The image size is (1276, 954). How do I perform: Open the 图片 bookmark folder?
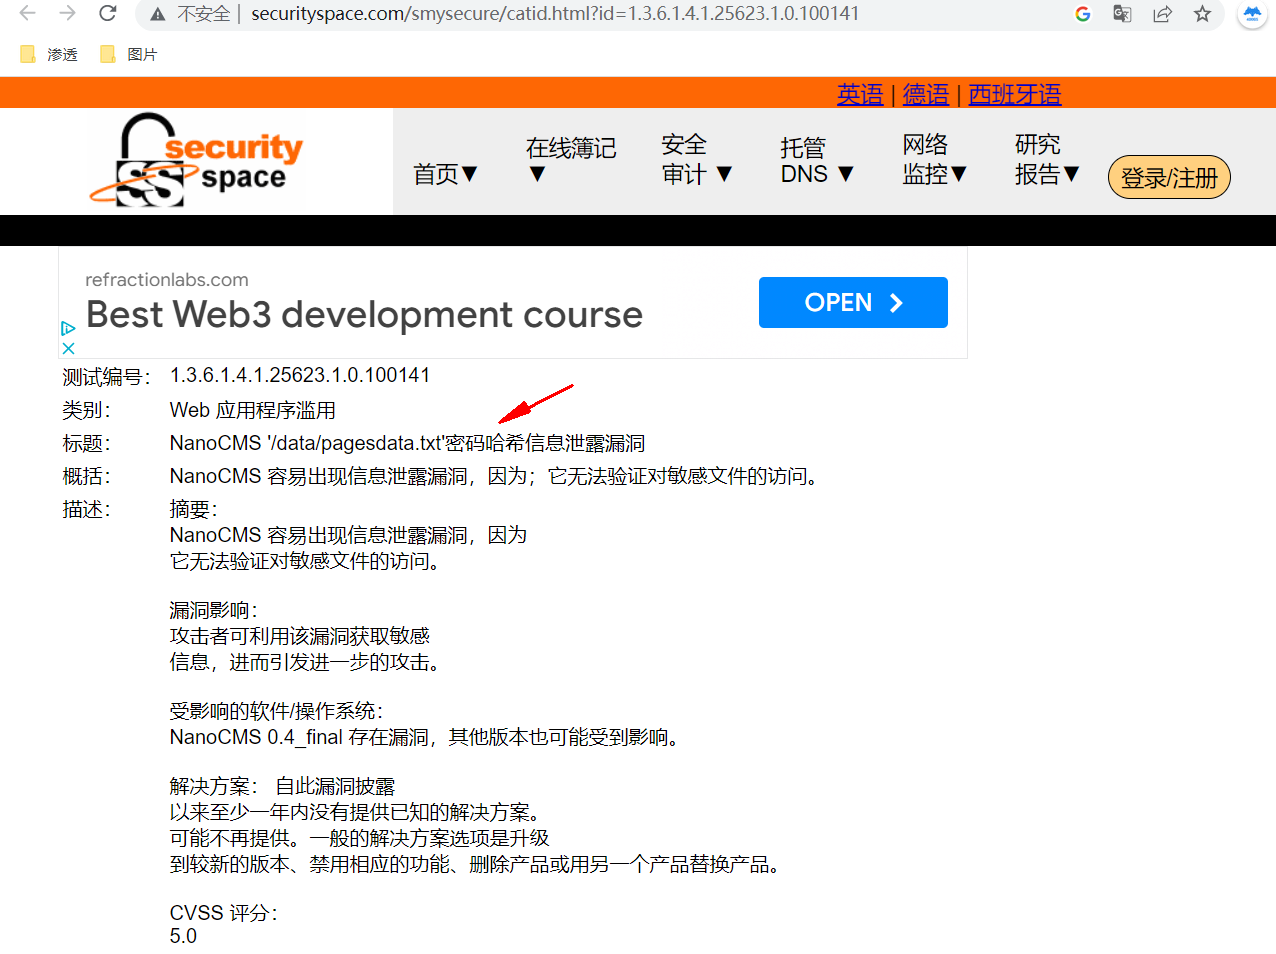tap(129, 54)
